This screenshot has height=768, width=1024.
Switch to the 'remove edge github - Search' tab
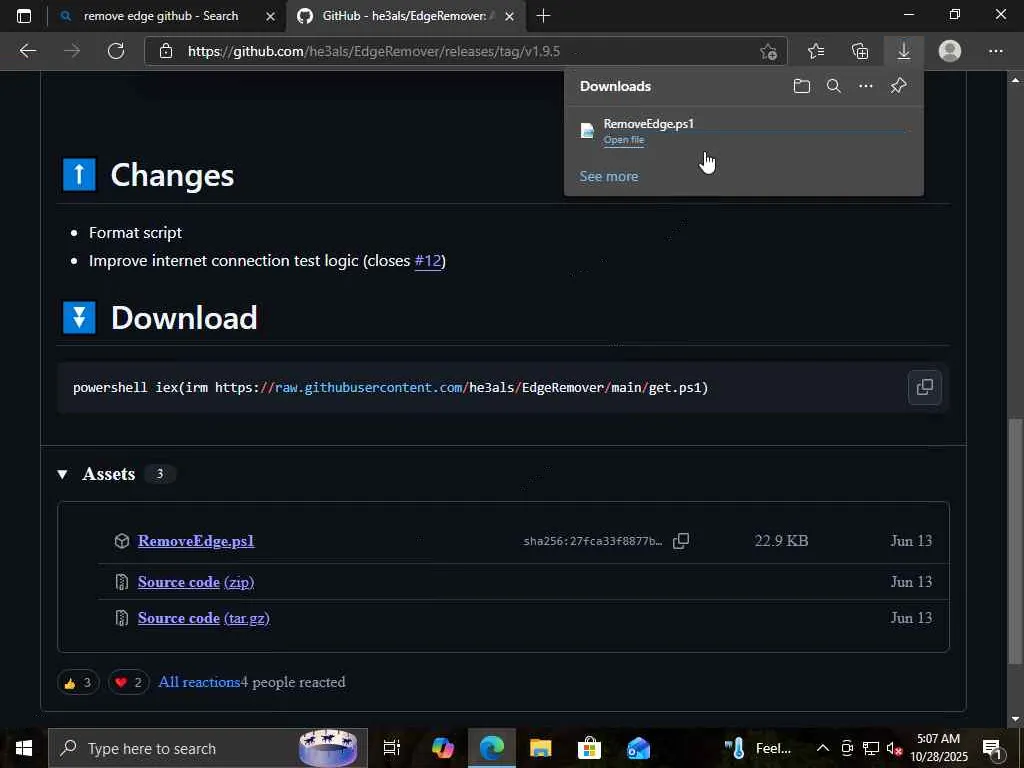(x=161, y=16)
